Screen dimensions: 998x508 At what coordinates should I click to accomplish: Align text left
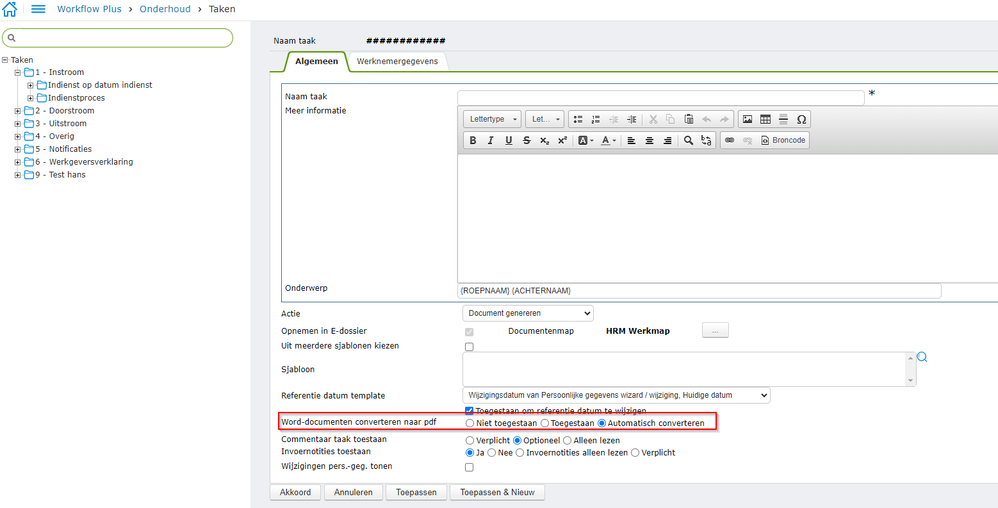(631, 141)
